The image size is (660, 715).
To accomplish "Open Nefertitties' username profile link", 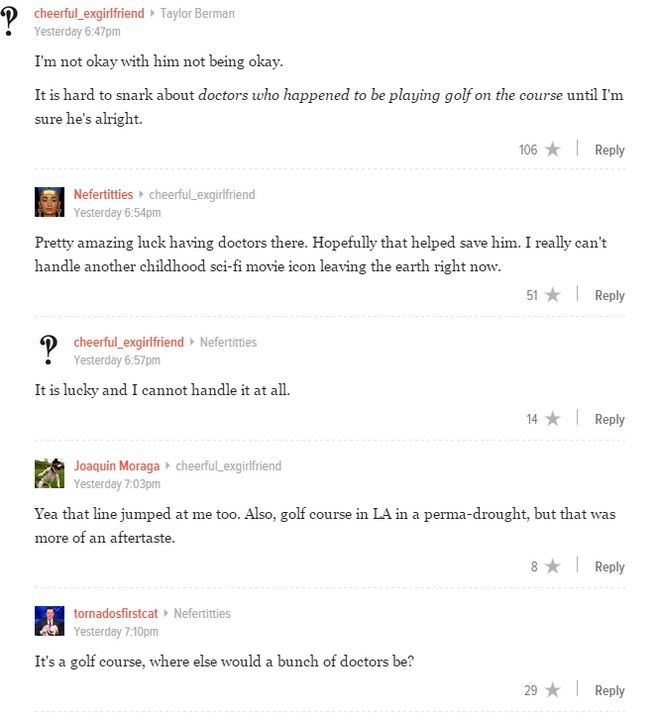I will (x=103, y=194).
